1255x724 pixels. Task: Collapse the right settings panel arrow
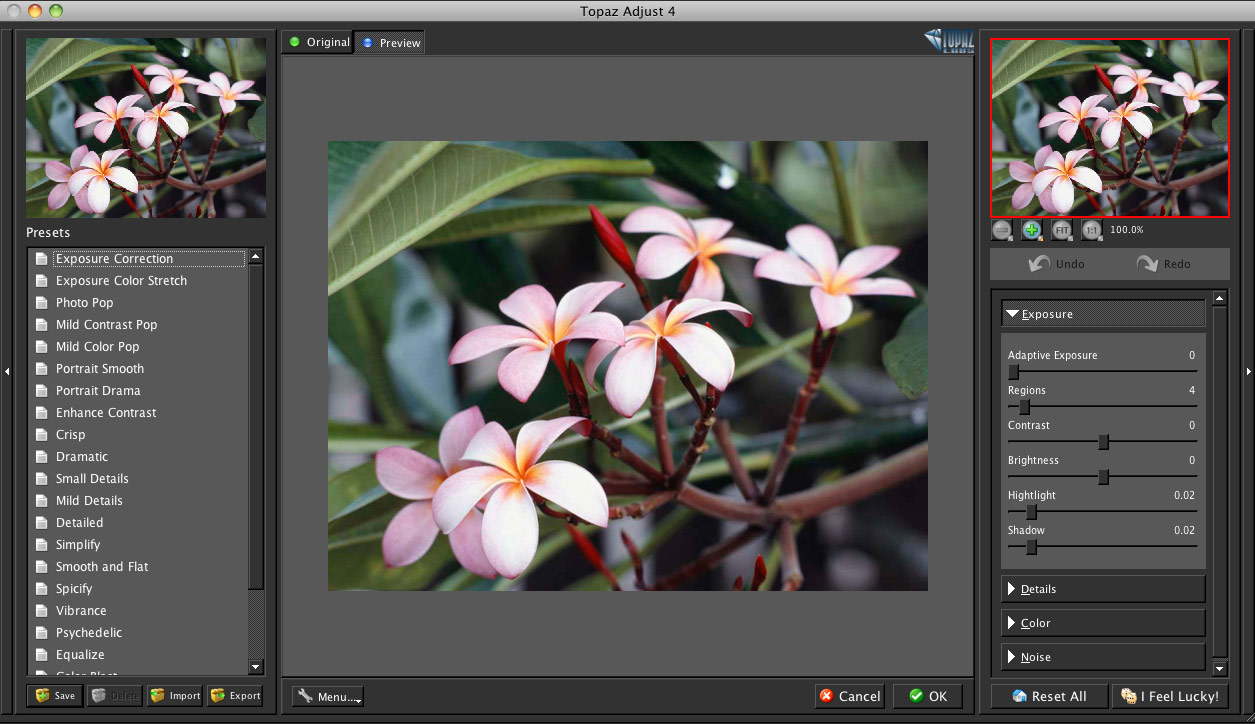point(1248,371)
